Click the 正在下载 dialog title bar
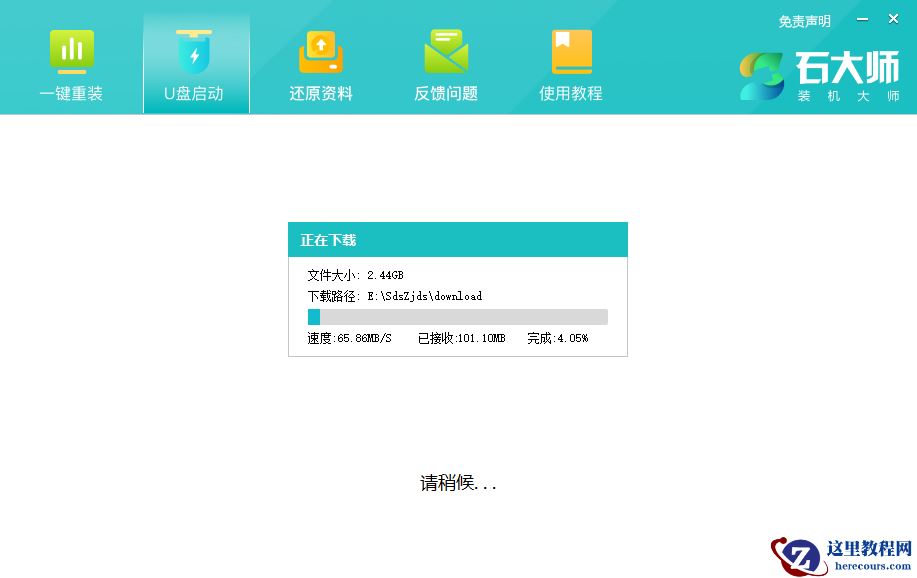Screen dimensions: 917x578 click(x=457, y=240)
